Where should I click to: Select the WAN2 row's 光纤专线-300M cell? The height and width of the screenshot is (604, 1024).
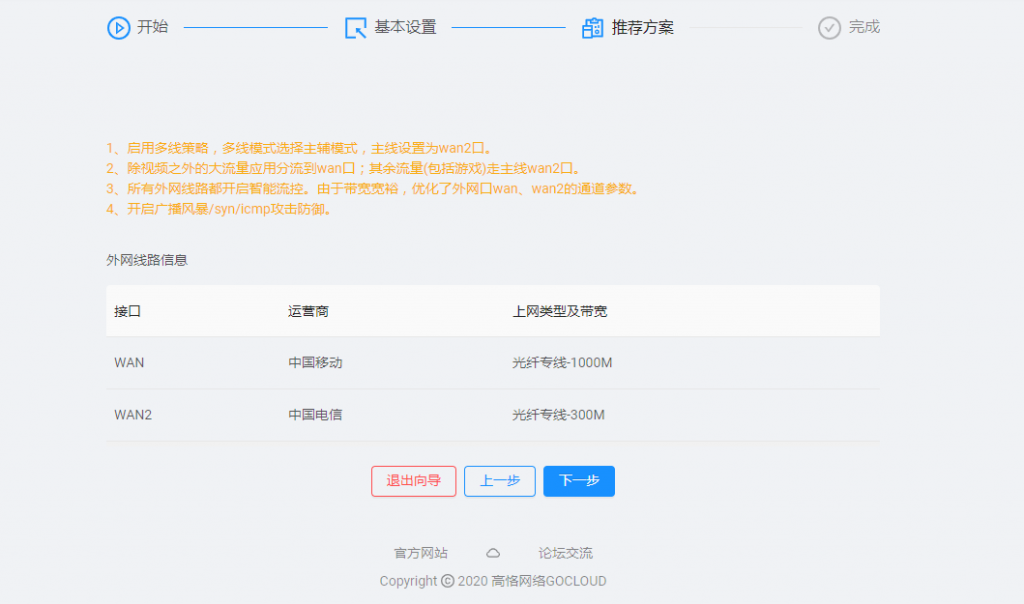[558, 415]
